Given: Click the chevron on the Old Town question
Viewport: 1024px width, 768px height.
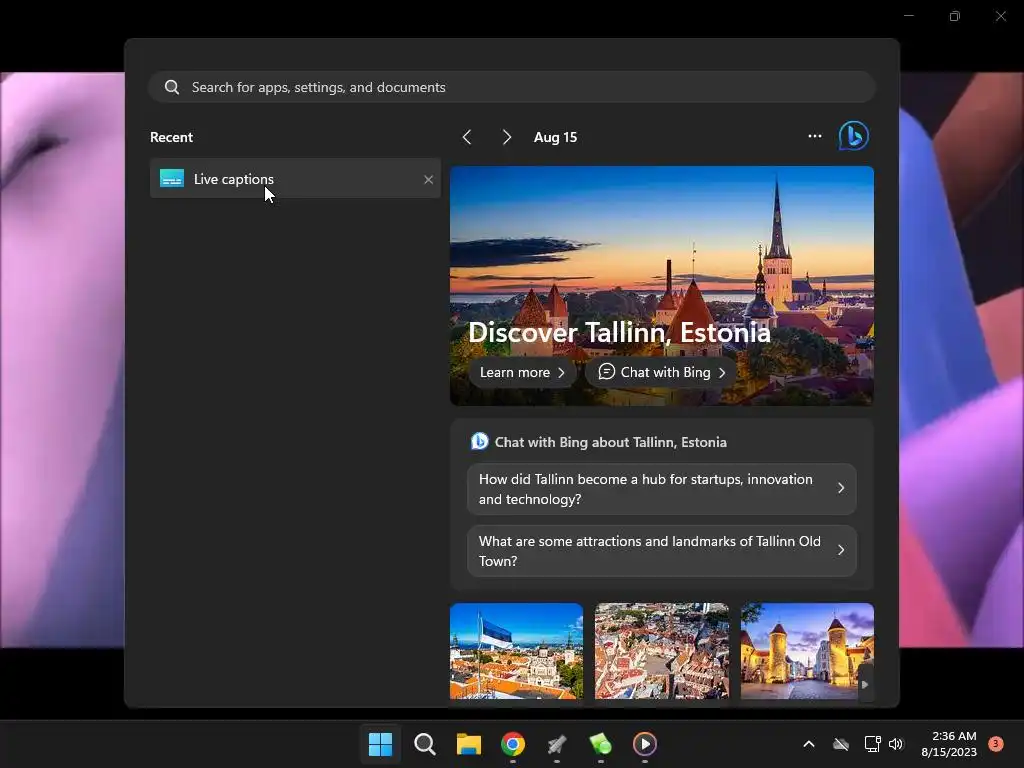Looking at the screenshot, I should point(841,550).
